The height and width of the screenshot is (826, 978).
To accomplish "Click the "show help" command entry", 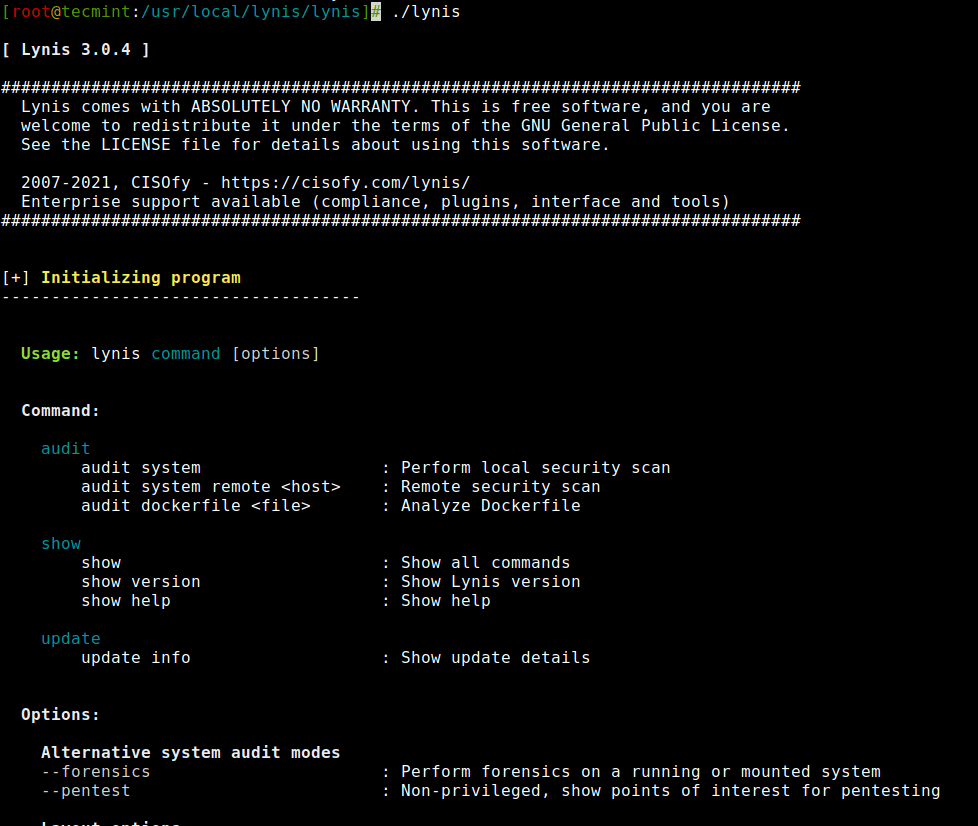I will tap(126, 601).
